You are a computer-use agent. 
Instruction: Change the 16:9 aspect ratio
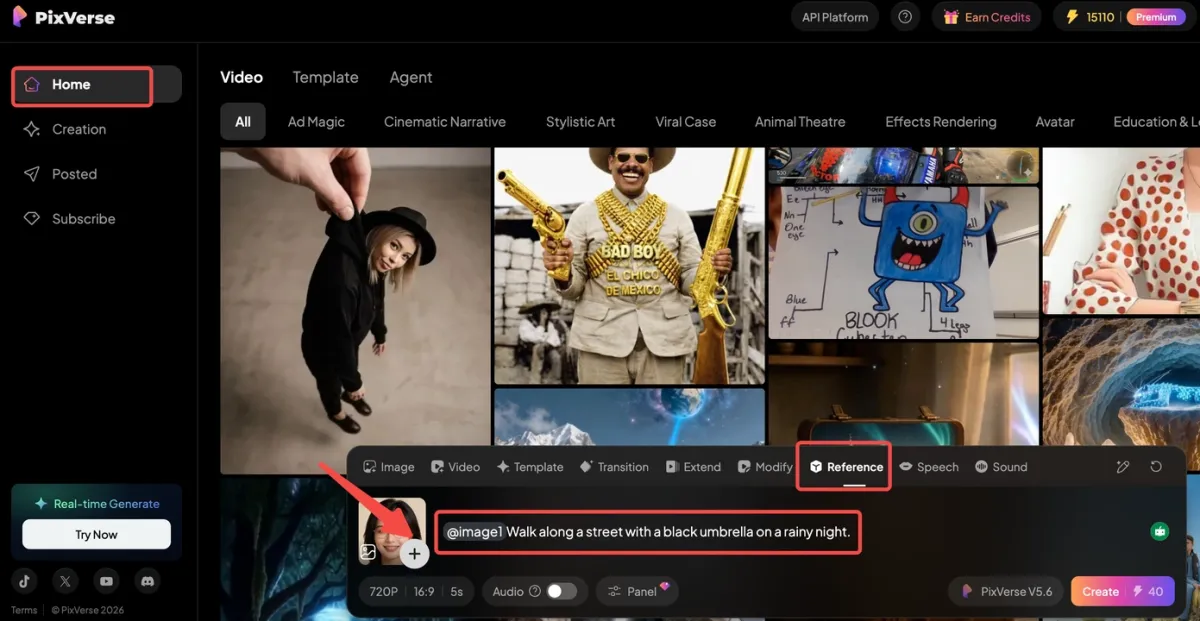(424, 591)
